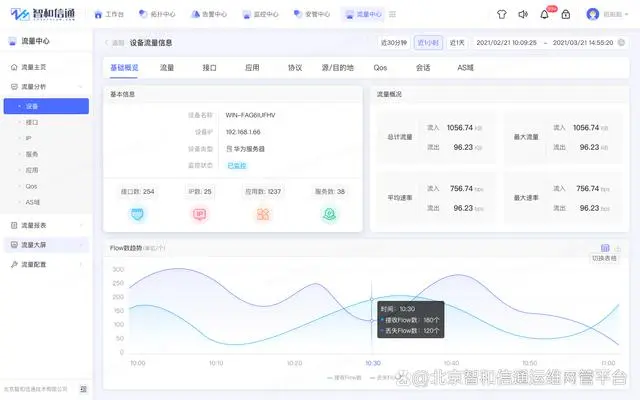Click the 接口数 port icon
This screenshot has height=400, width=640.
coord(137,214)
